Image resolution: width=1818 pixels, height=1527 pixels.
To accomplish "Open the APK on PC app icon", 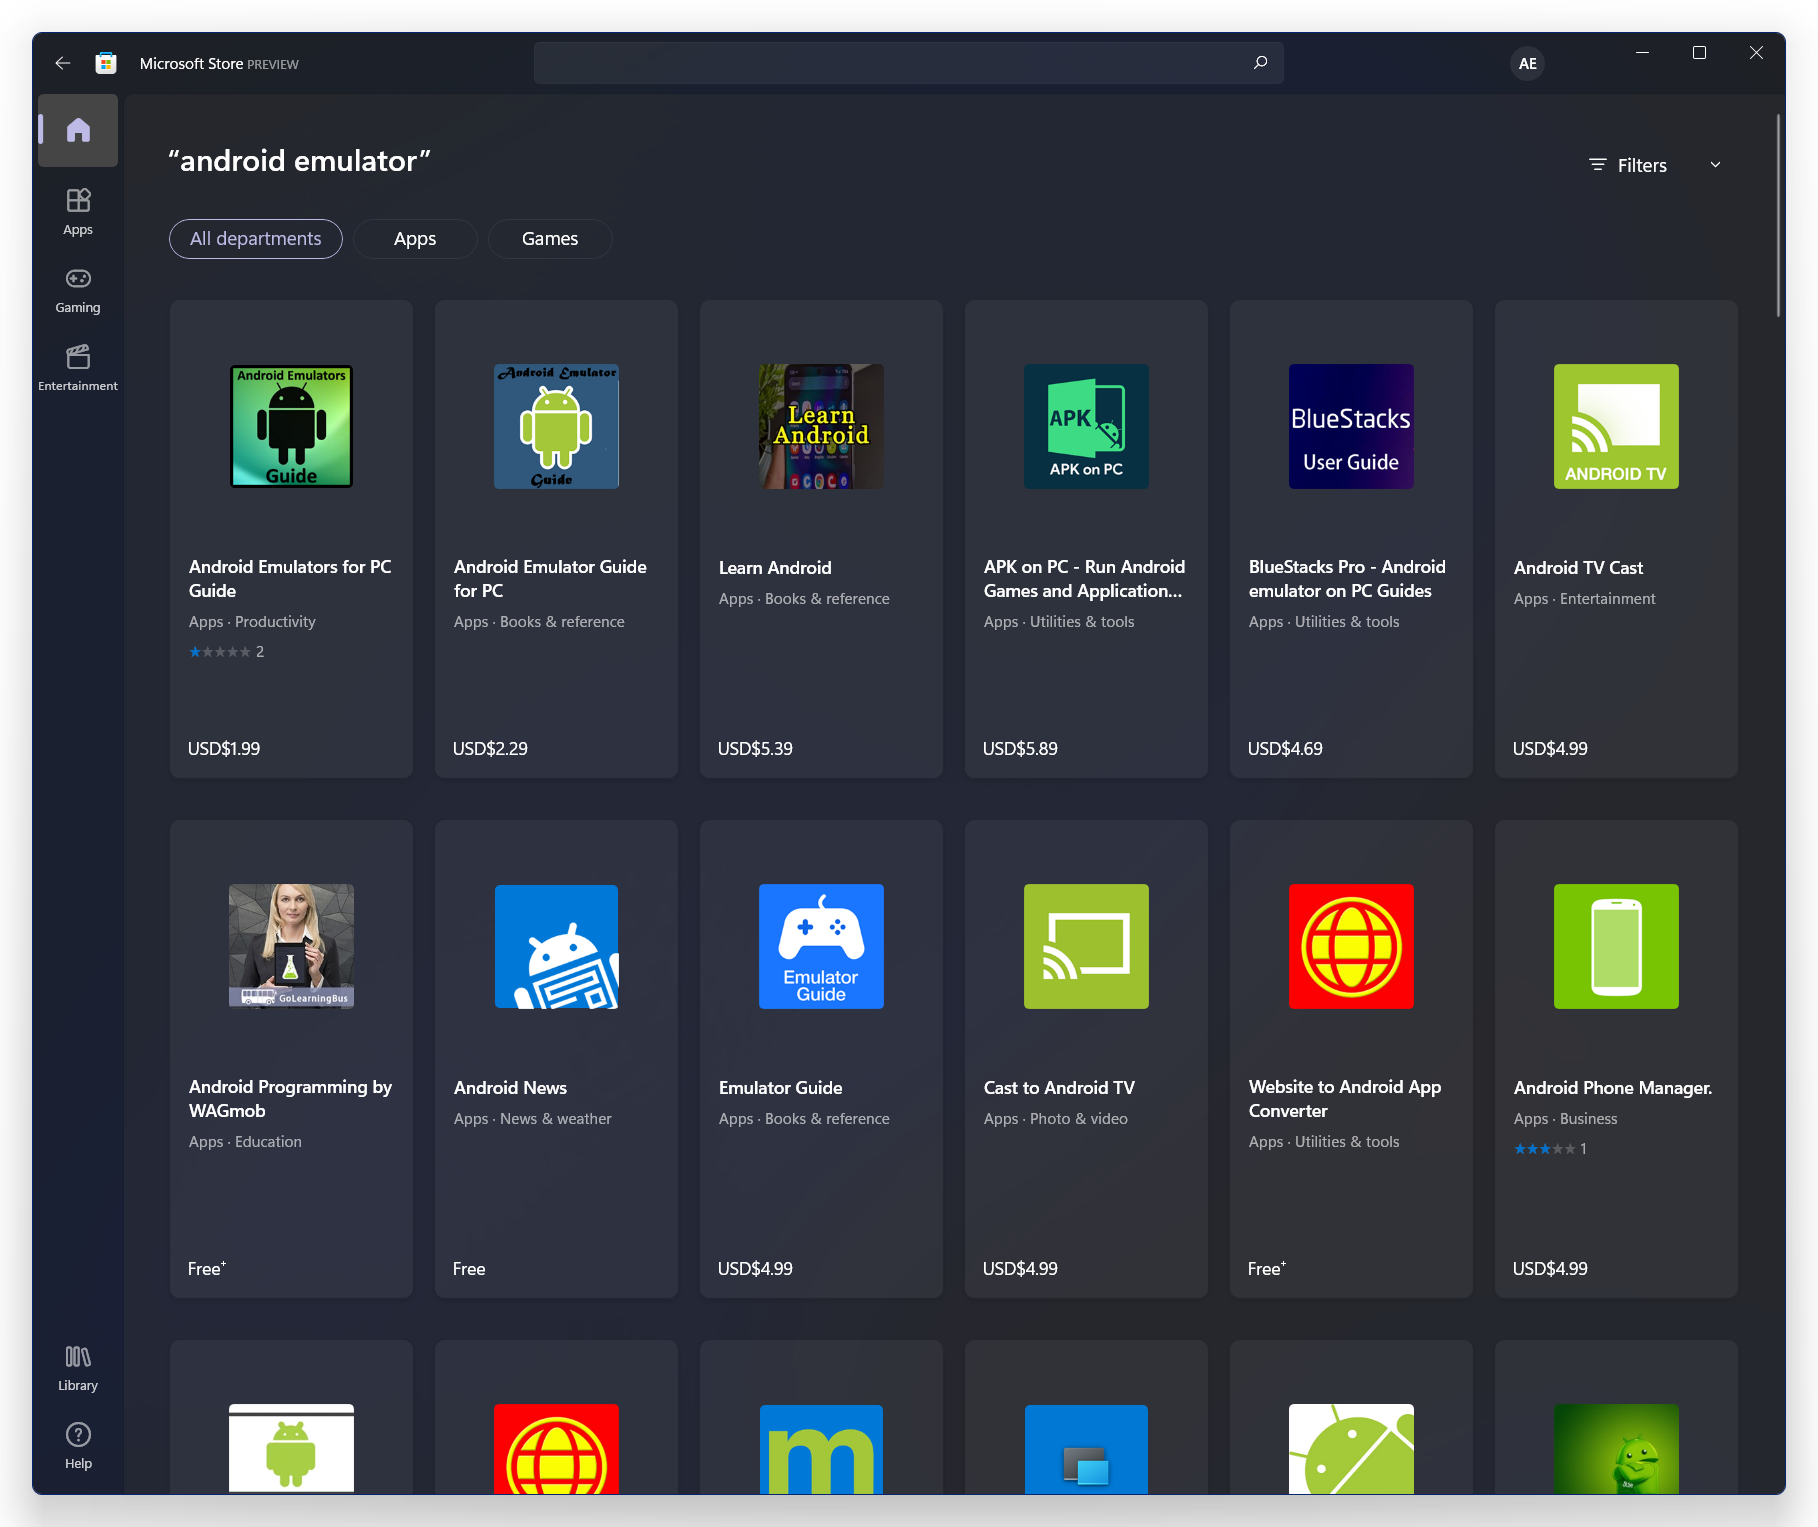I will pos(1086,426).
